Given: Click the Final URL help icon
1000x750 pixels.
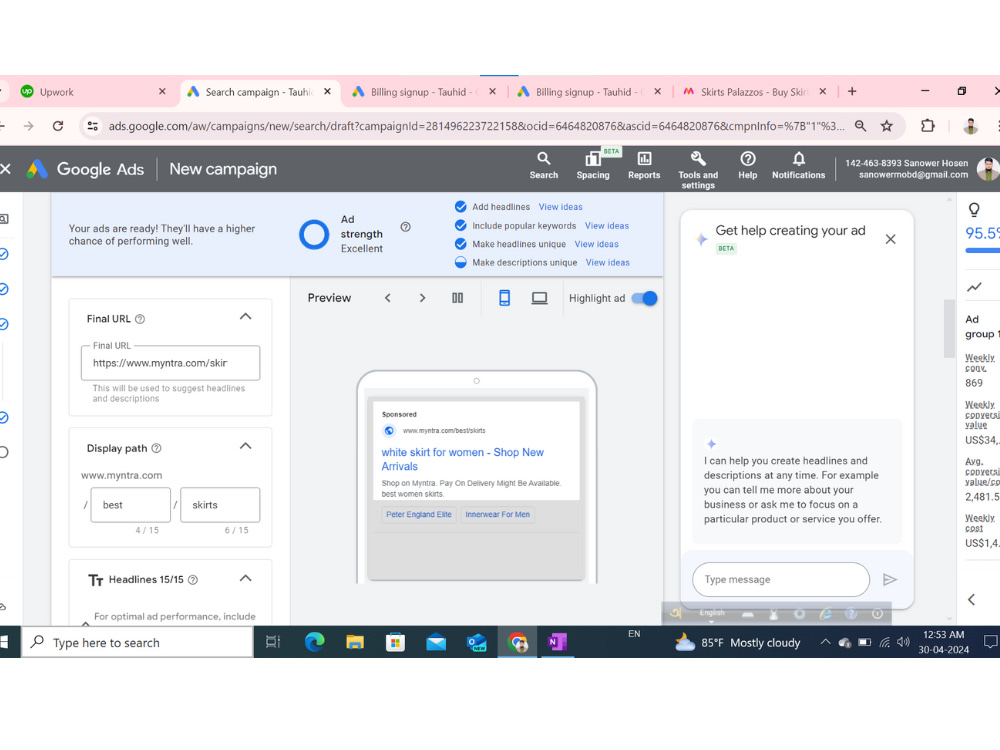Looking at the screenshot, I should pos(140,319).
